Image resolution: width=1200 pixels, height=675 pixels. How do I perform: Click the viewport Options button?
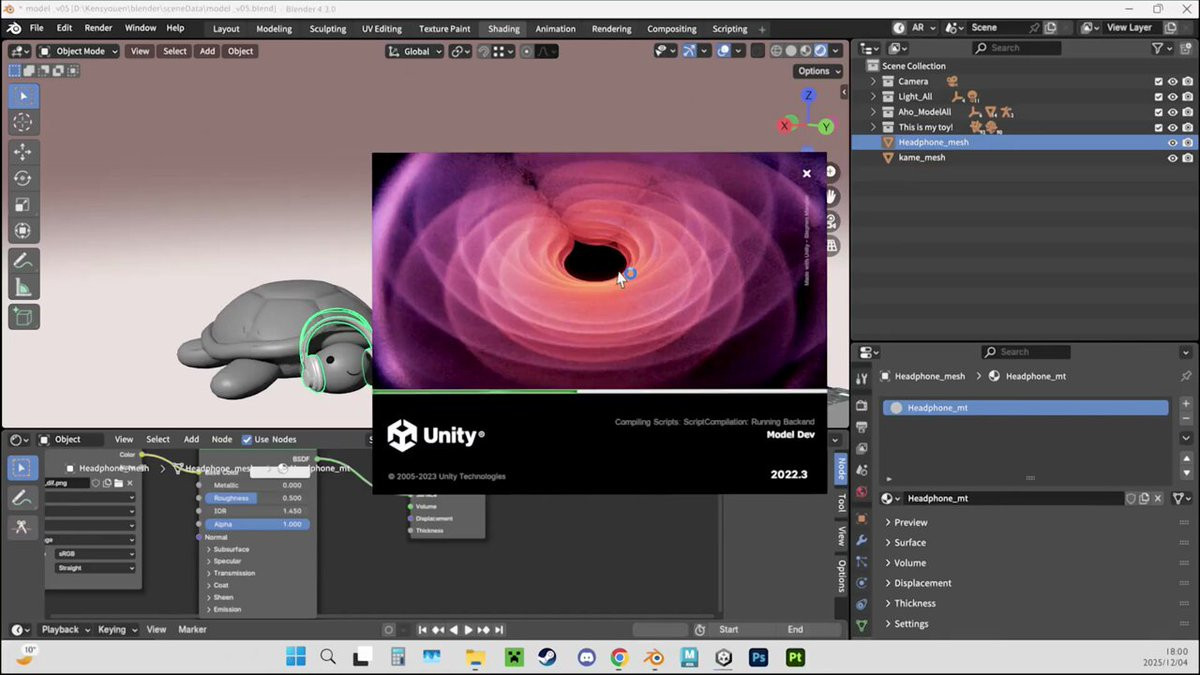818,71
